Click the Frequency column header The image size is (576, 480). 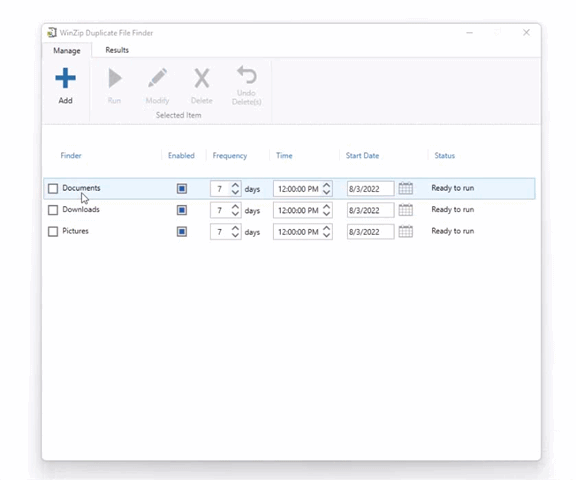point(230,156)
